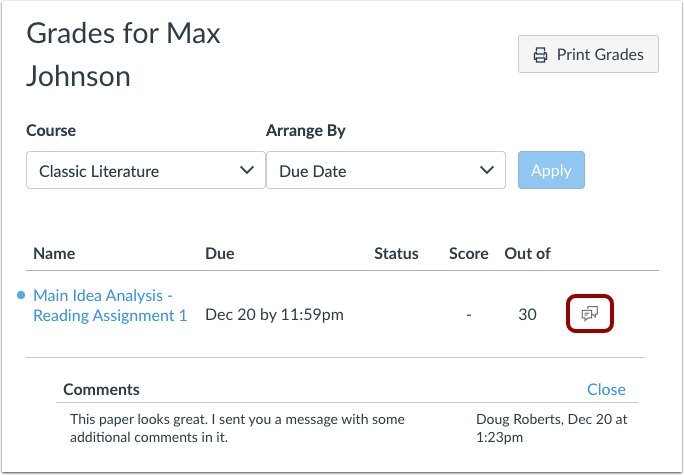Click Doug Roberts comment author and timestamp
Image resolution: width=684 pixels, height=475 pixels.
pyautogui.click(x=551, y=428)
